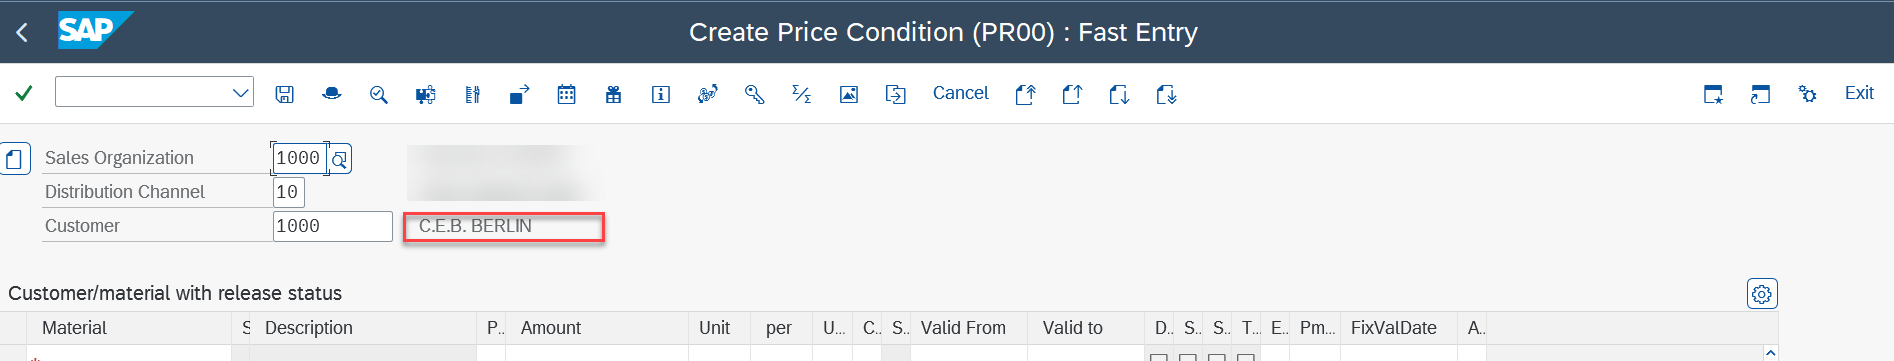Tick the checkbox under T.. column
Screen dimensions: 1894x361
coord(1245,357)
